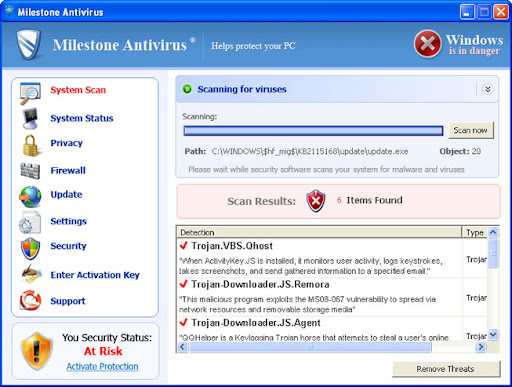Click the Remove Threats button

click(x=446, y=369)
